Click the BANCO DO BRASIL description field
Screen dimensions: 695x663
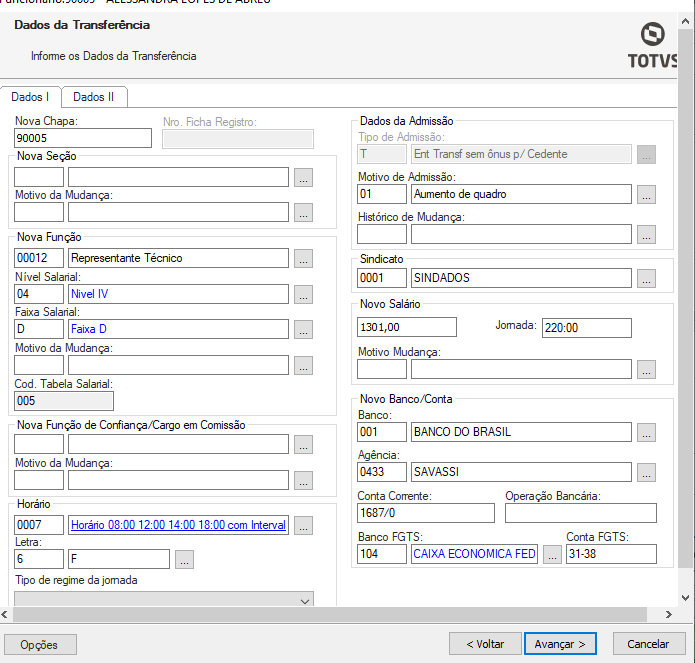pos(521,432)
